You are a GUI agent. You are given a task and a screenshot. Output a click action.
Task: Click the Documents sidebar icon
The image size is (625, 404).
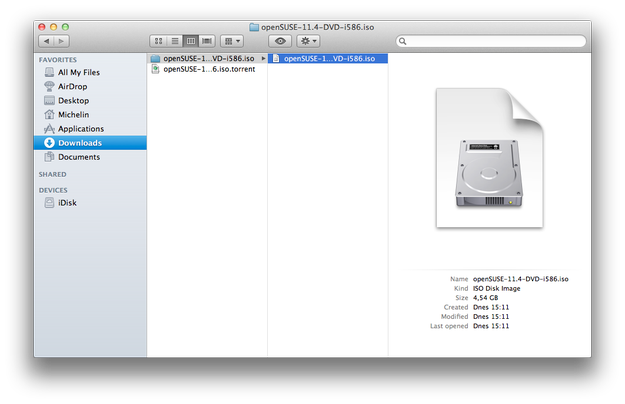click(x=49, y=157)
